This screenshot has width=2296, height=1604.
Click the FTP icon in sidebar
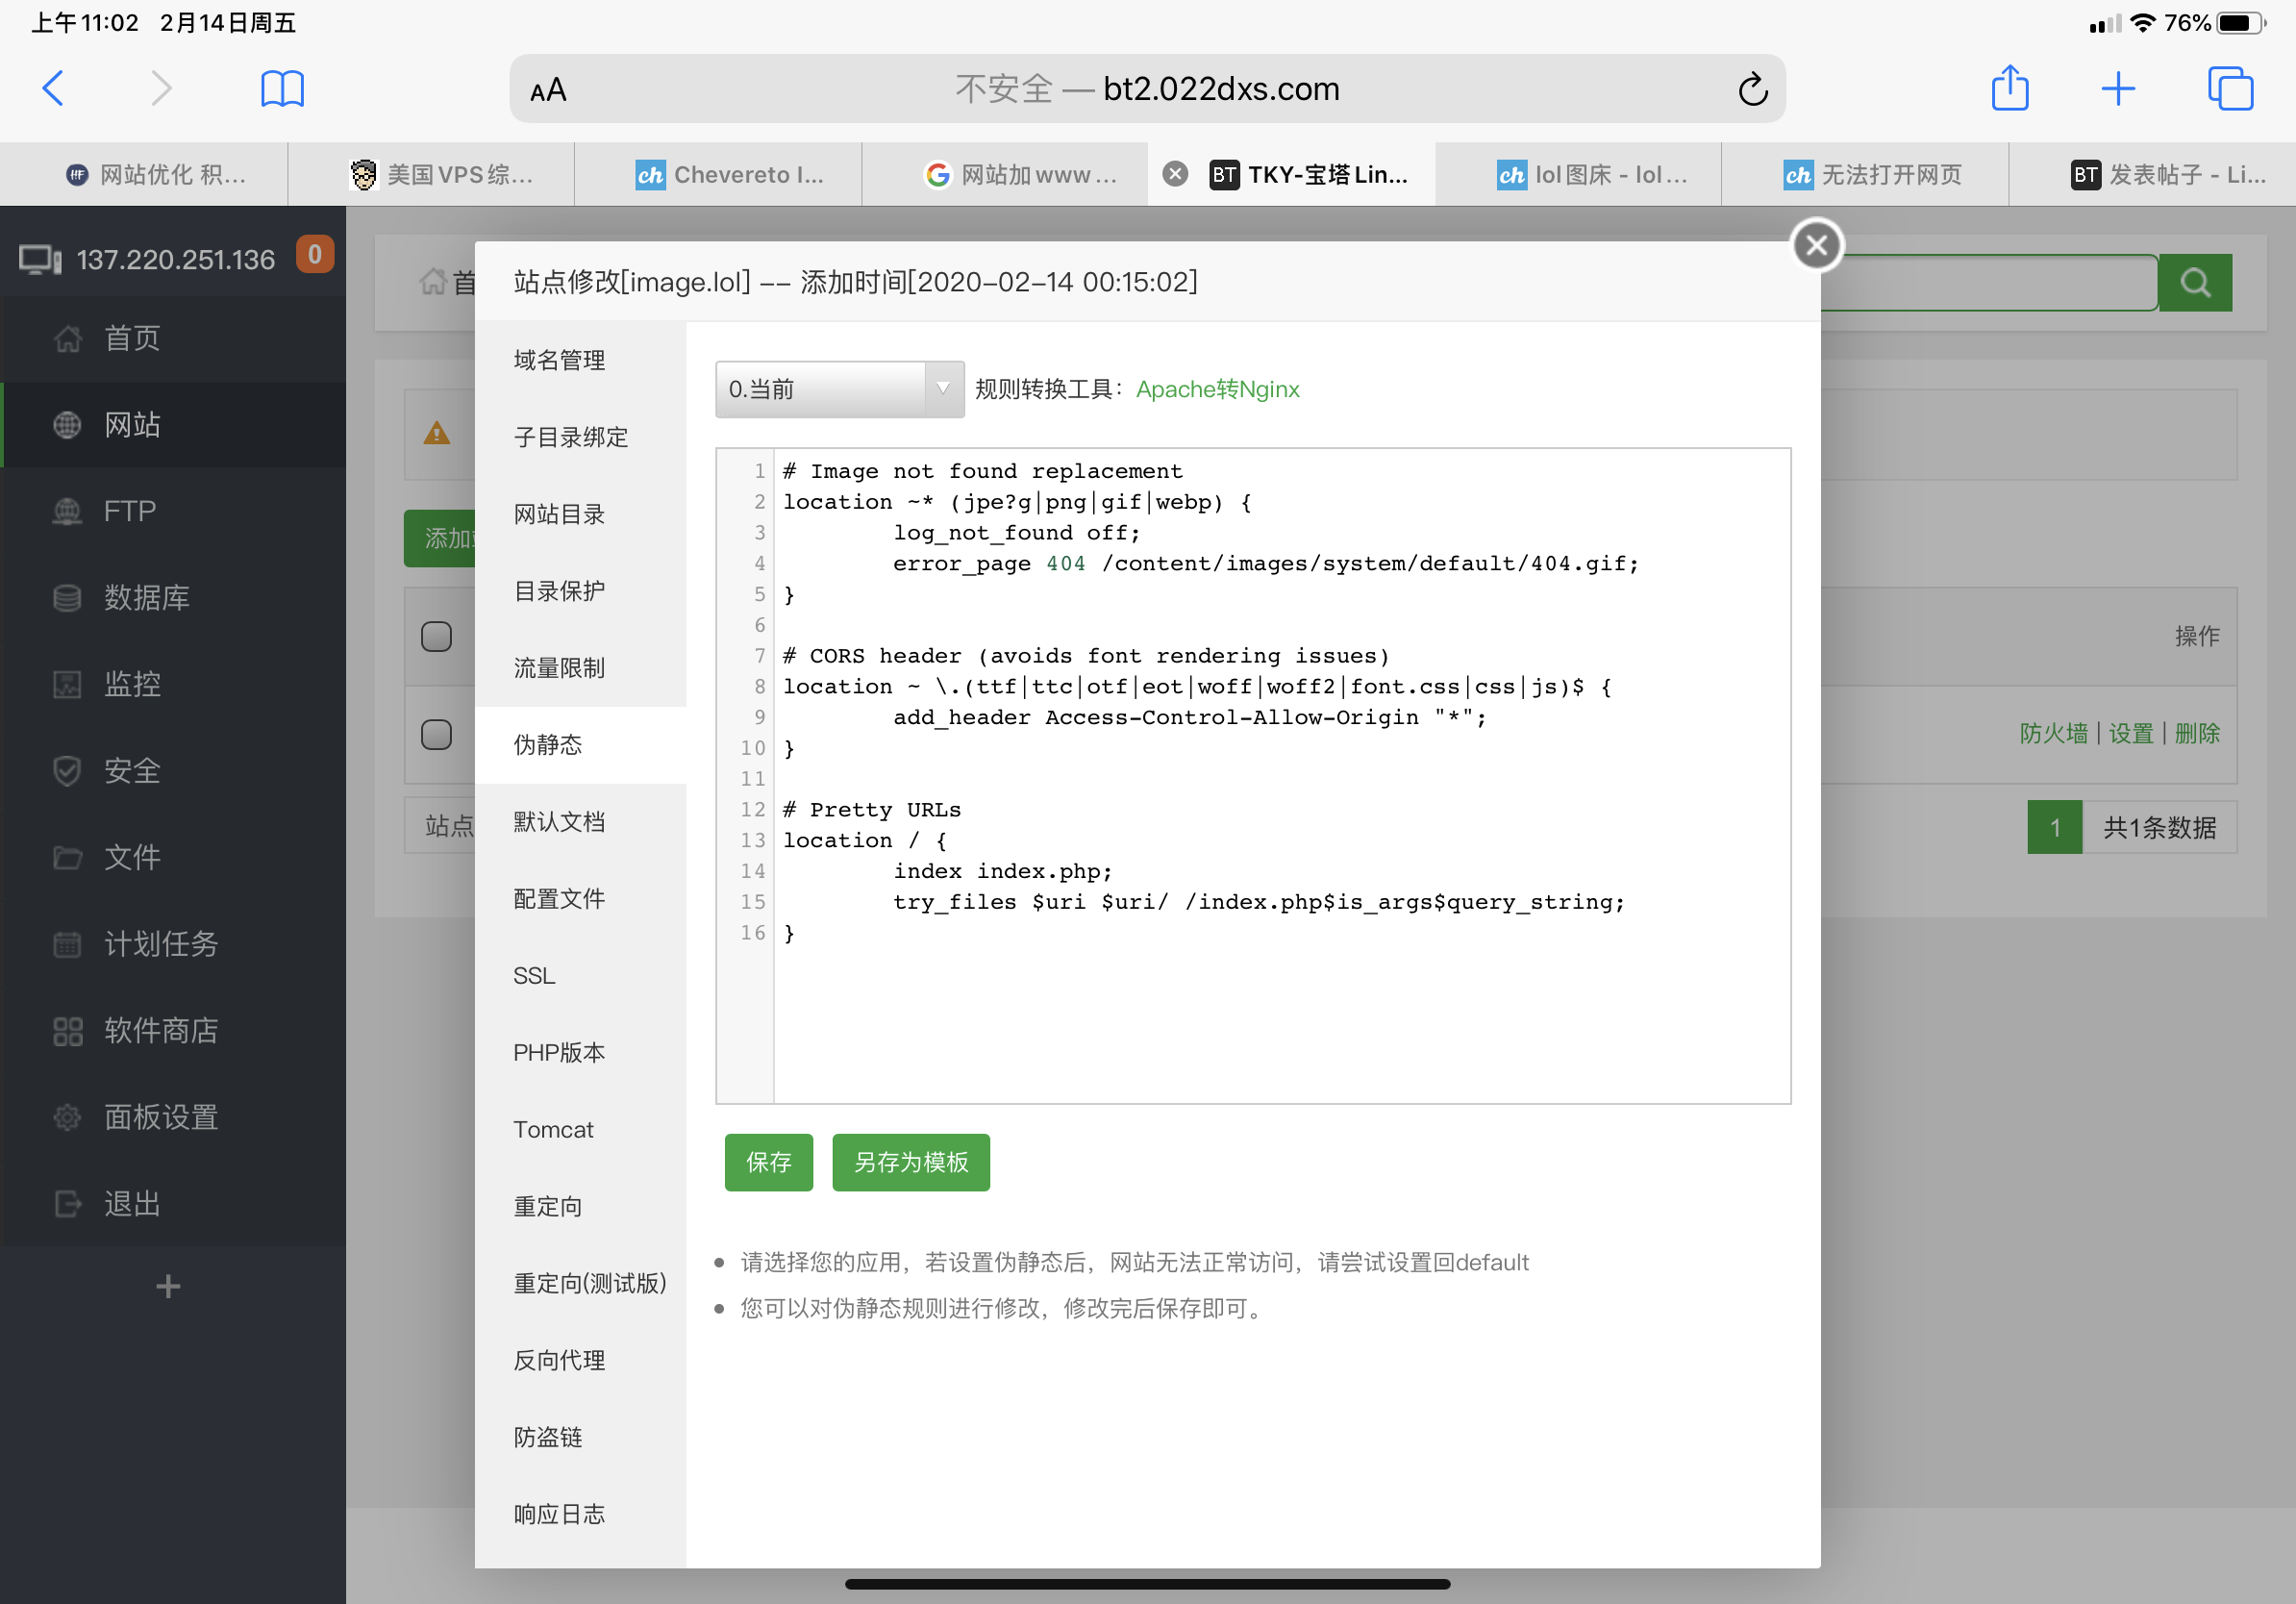tap(67, 511)
